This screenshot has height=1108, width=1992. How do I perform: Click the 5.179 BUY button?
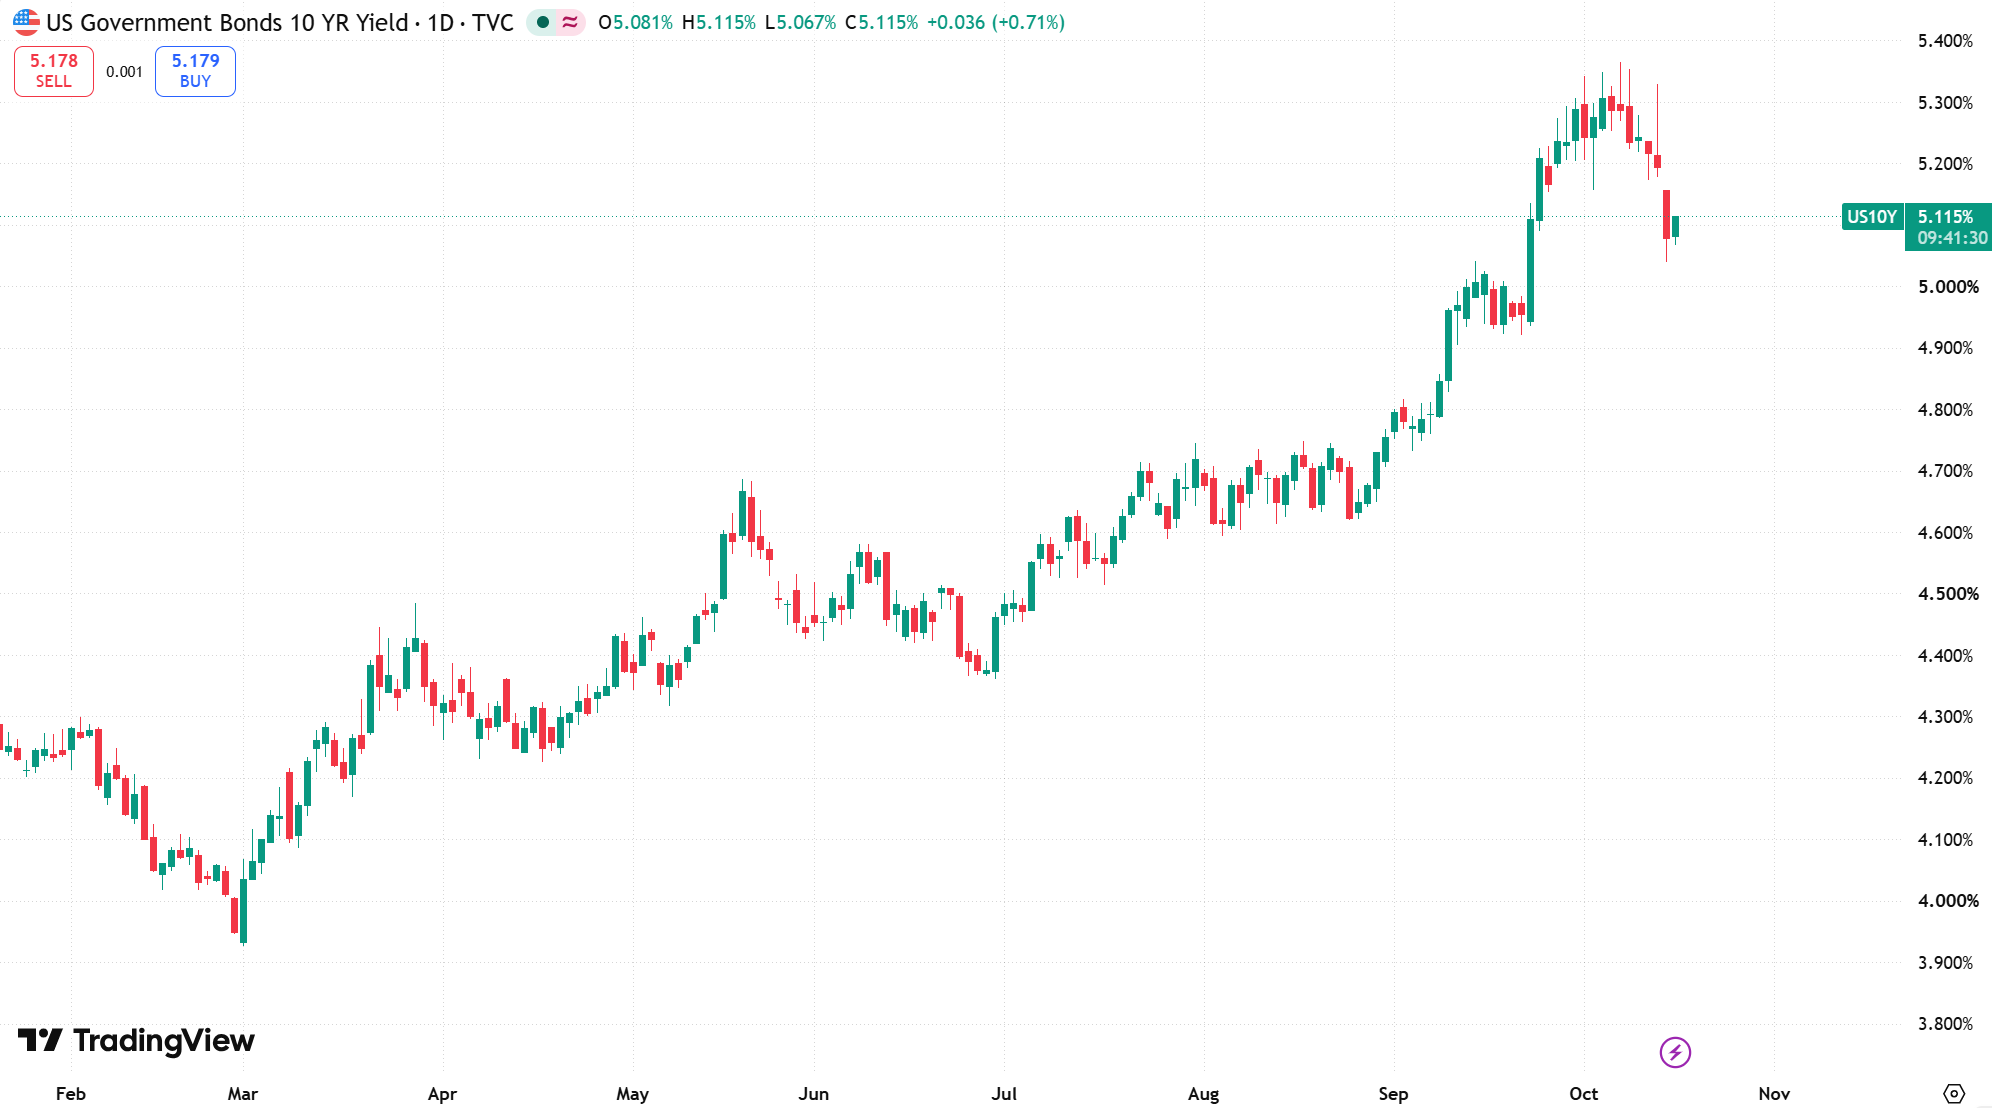pyautogui.click(x=195, y=71)
